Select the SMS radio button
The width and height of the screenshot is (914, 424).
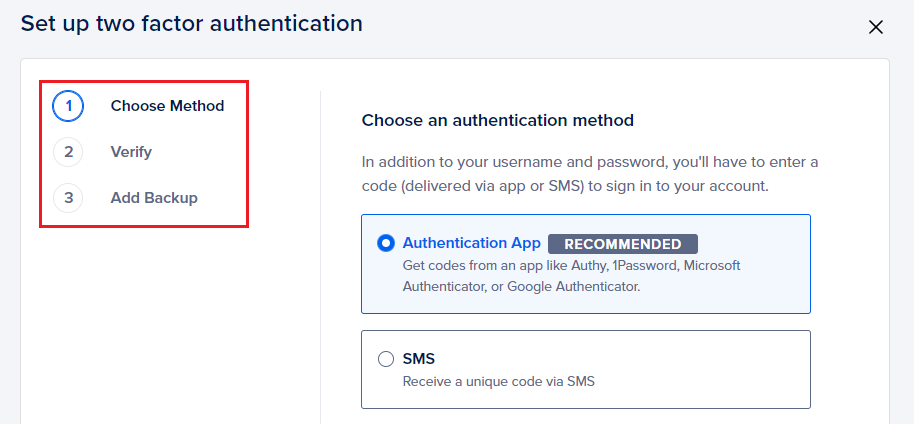click(386, 359)
